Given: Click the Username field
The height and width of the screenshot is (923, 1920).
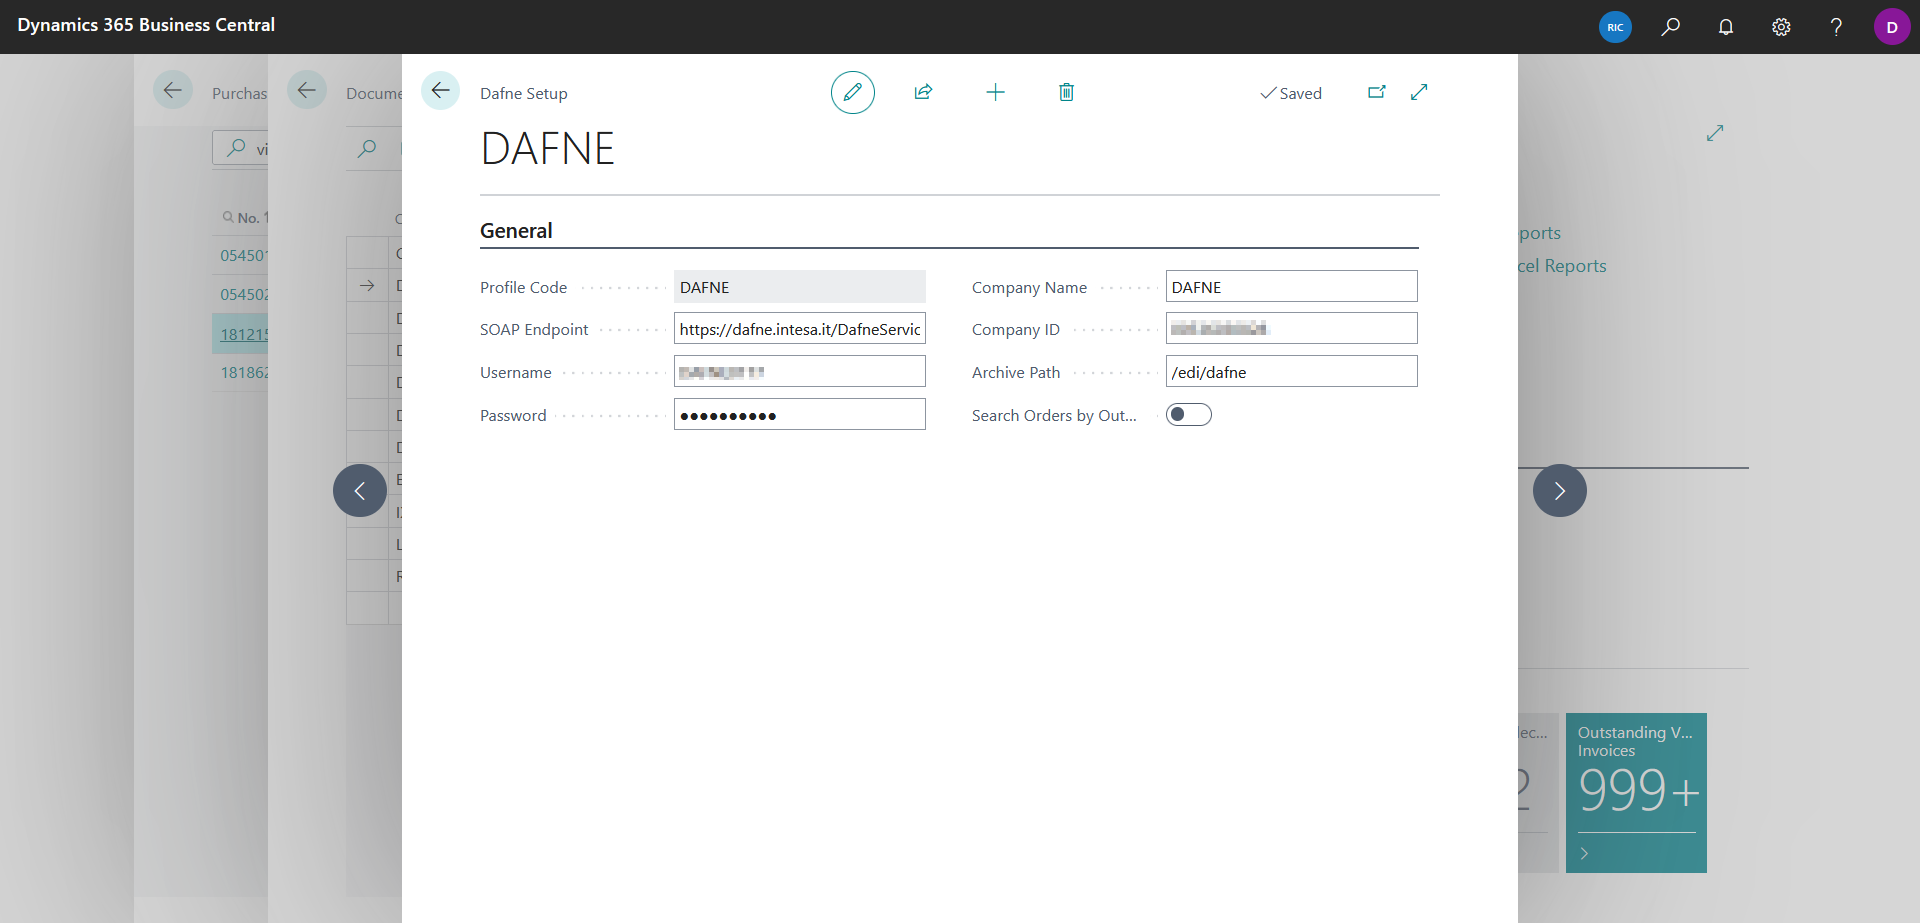Looking at the screenshot, I should click(x=800, y=372).
